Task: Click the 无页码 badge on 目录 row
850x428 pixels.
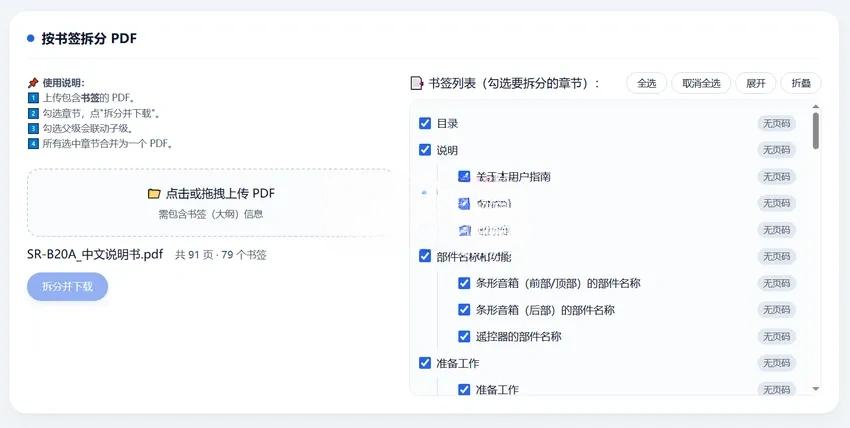Action: click(776, 124)
